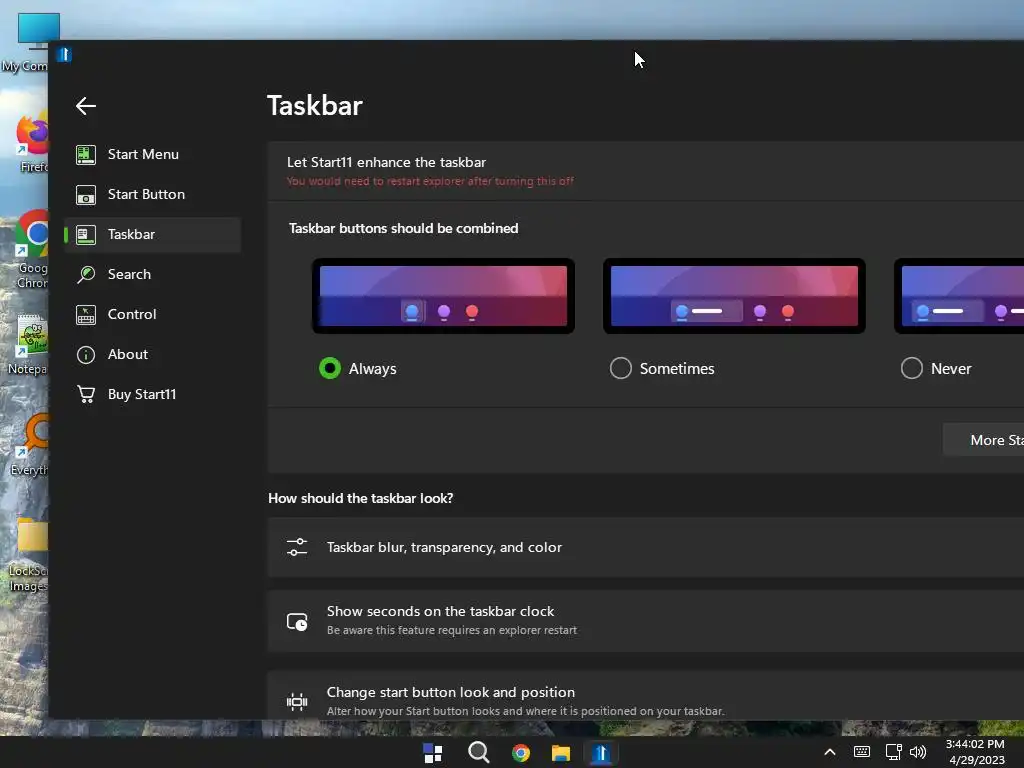Screen dimensions: 1024x768
Task: Click the sliders icon beside taskbar blur
Action: pos(297,547)
